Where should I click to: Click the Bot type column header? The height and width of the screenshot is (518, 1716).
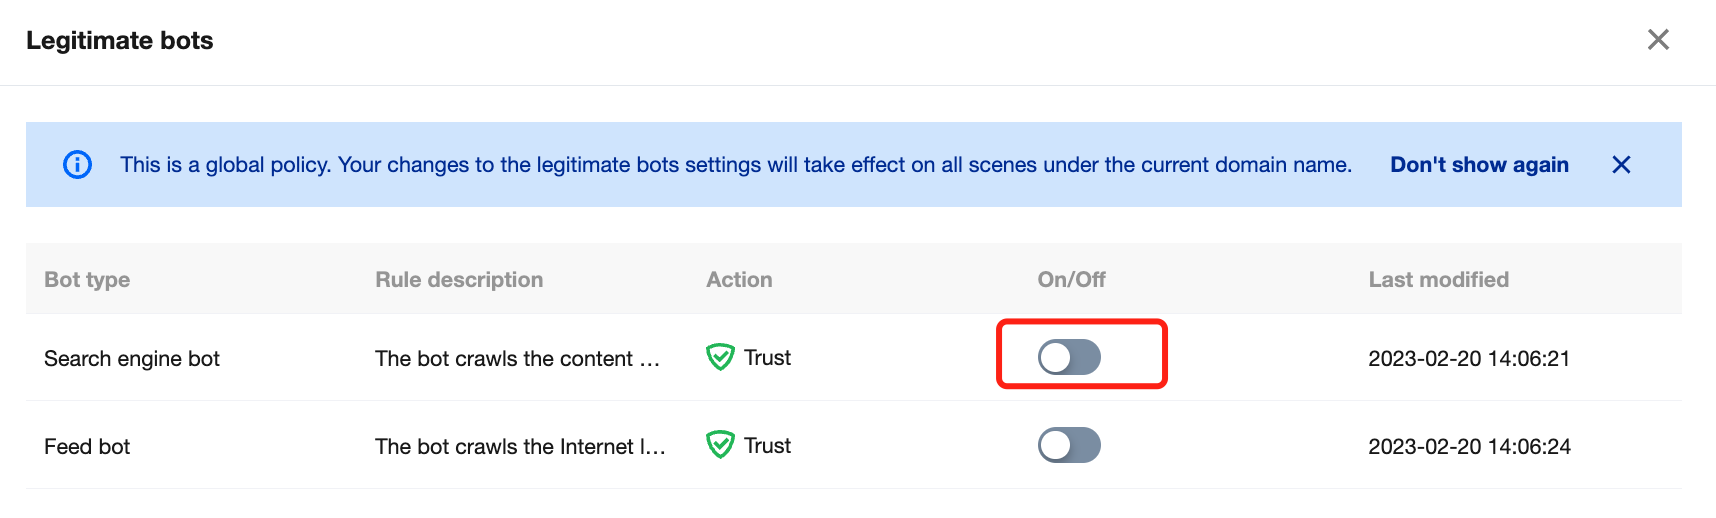coord(87,280)
